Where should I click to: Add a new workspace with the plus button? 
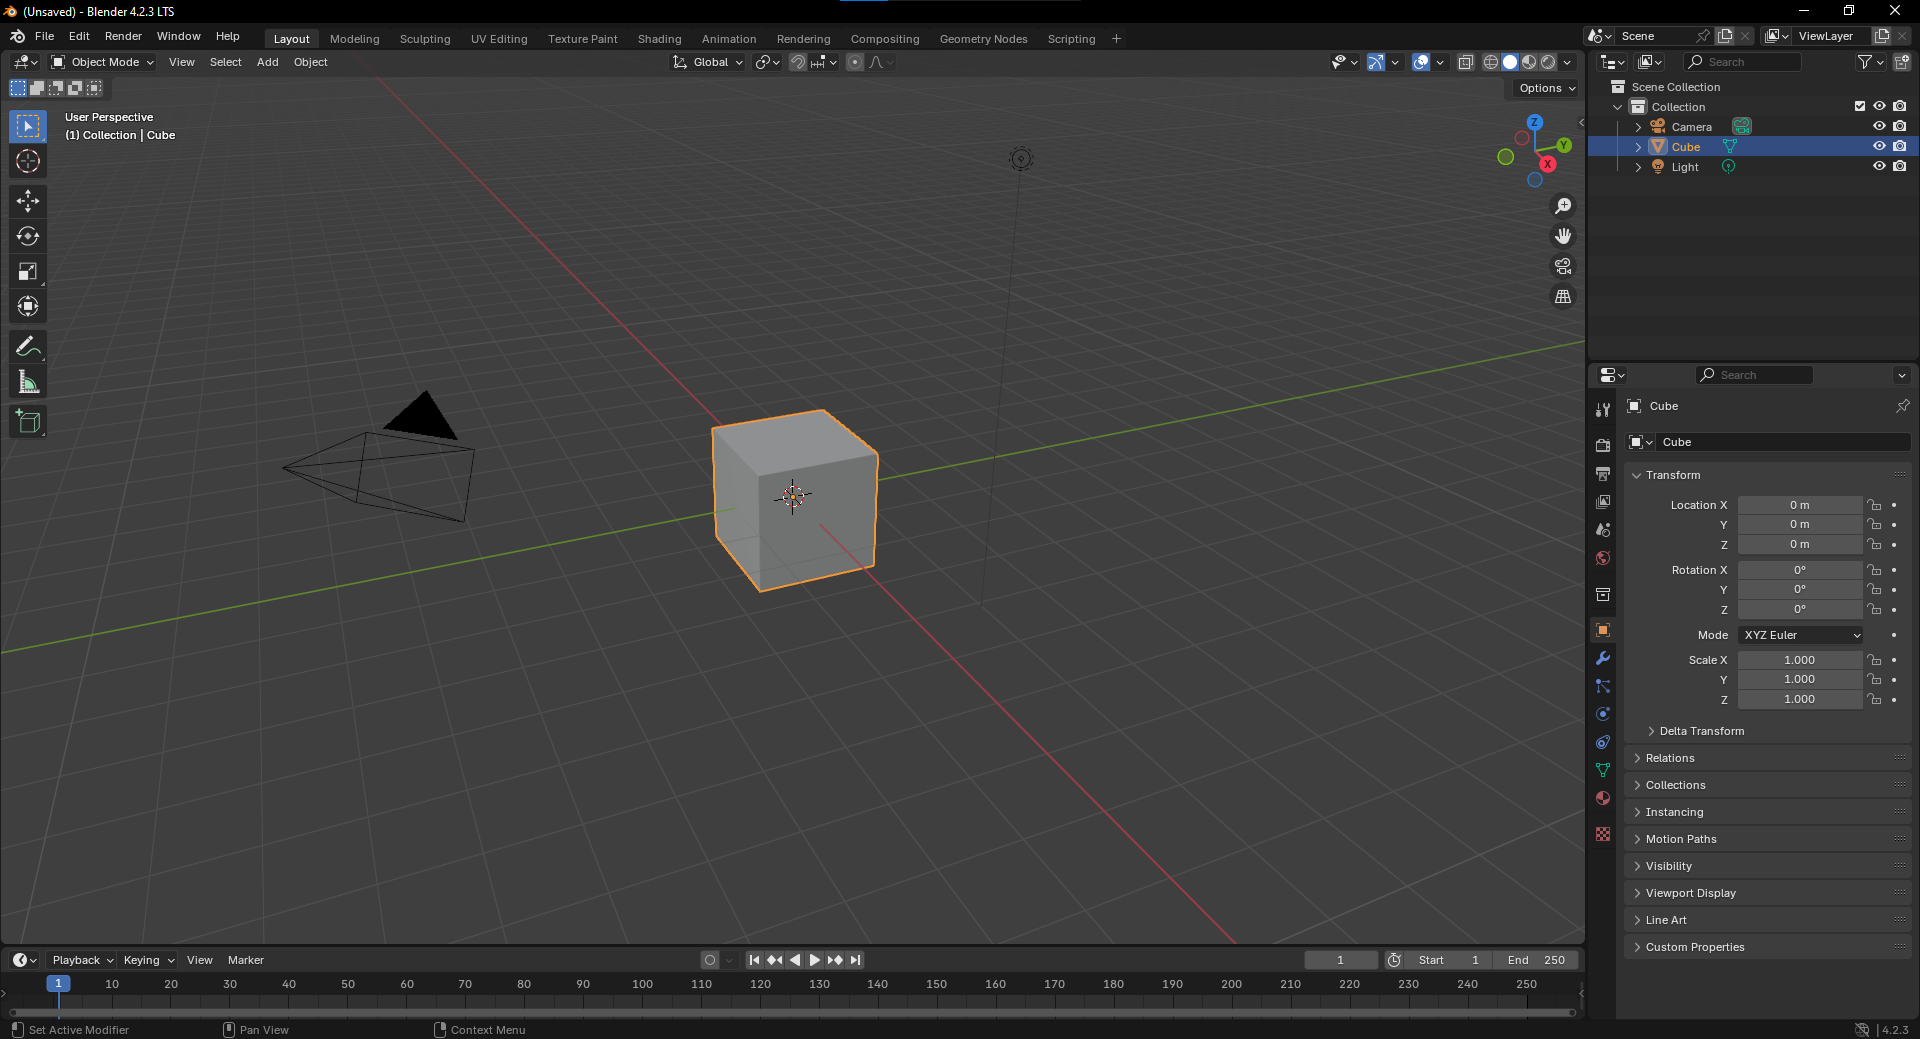1115,38
